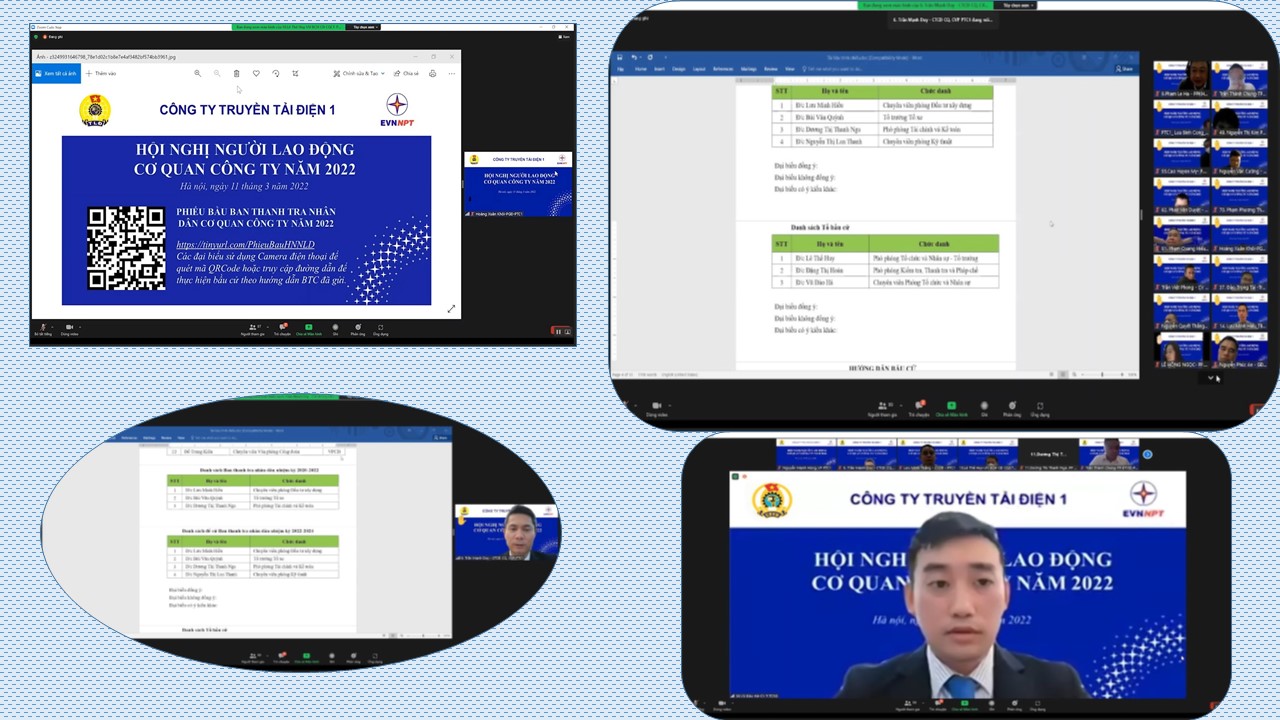
Task: Click the Undo icon in Word quick access
Action: tap(634, 57)
